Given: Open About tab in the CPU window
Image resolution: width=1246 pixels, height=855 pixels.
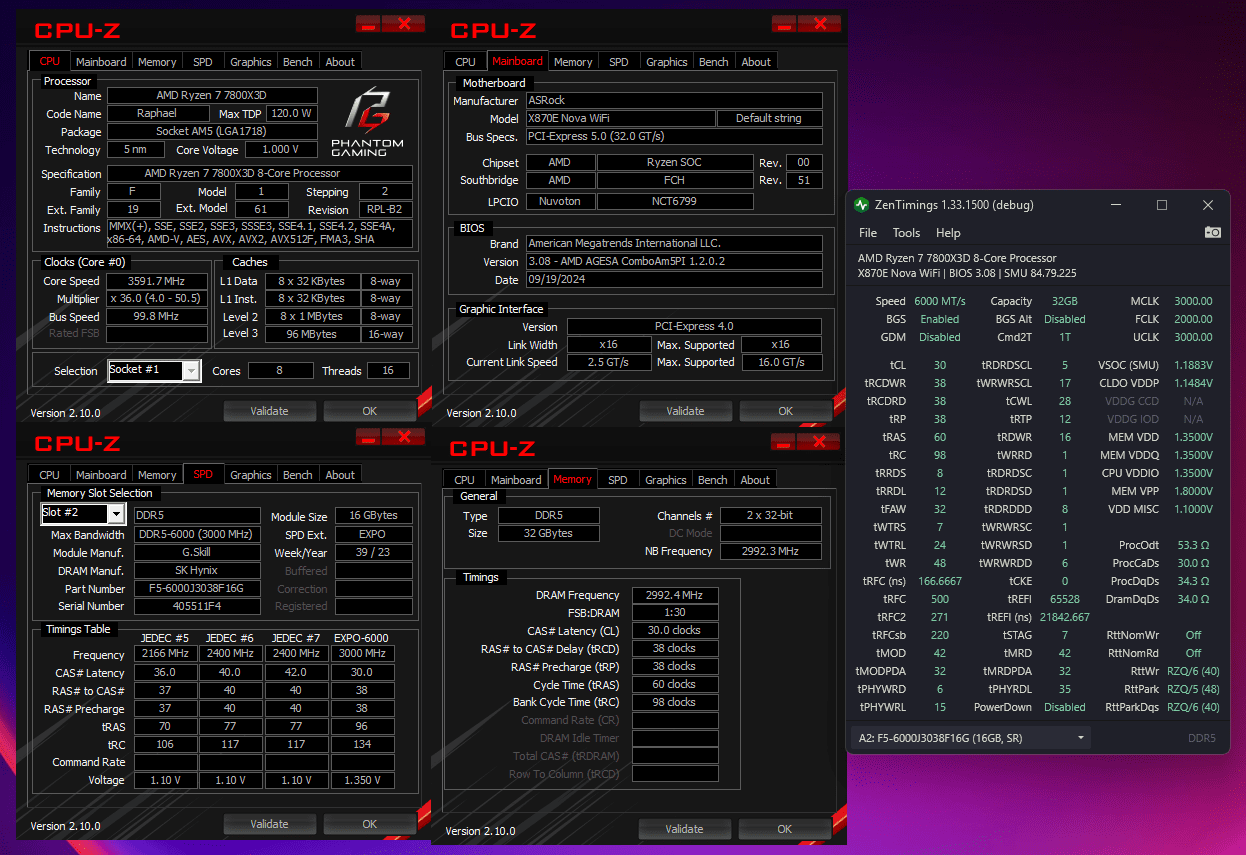Looking at the screenshot, I should tap(340, 62).
